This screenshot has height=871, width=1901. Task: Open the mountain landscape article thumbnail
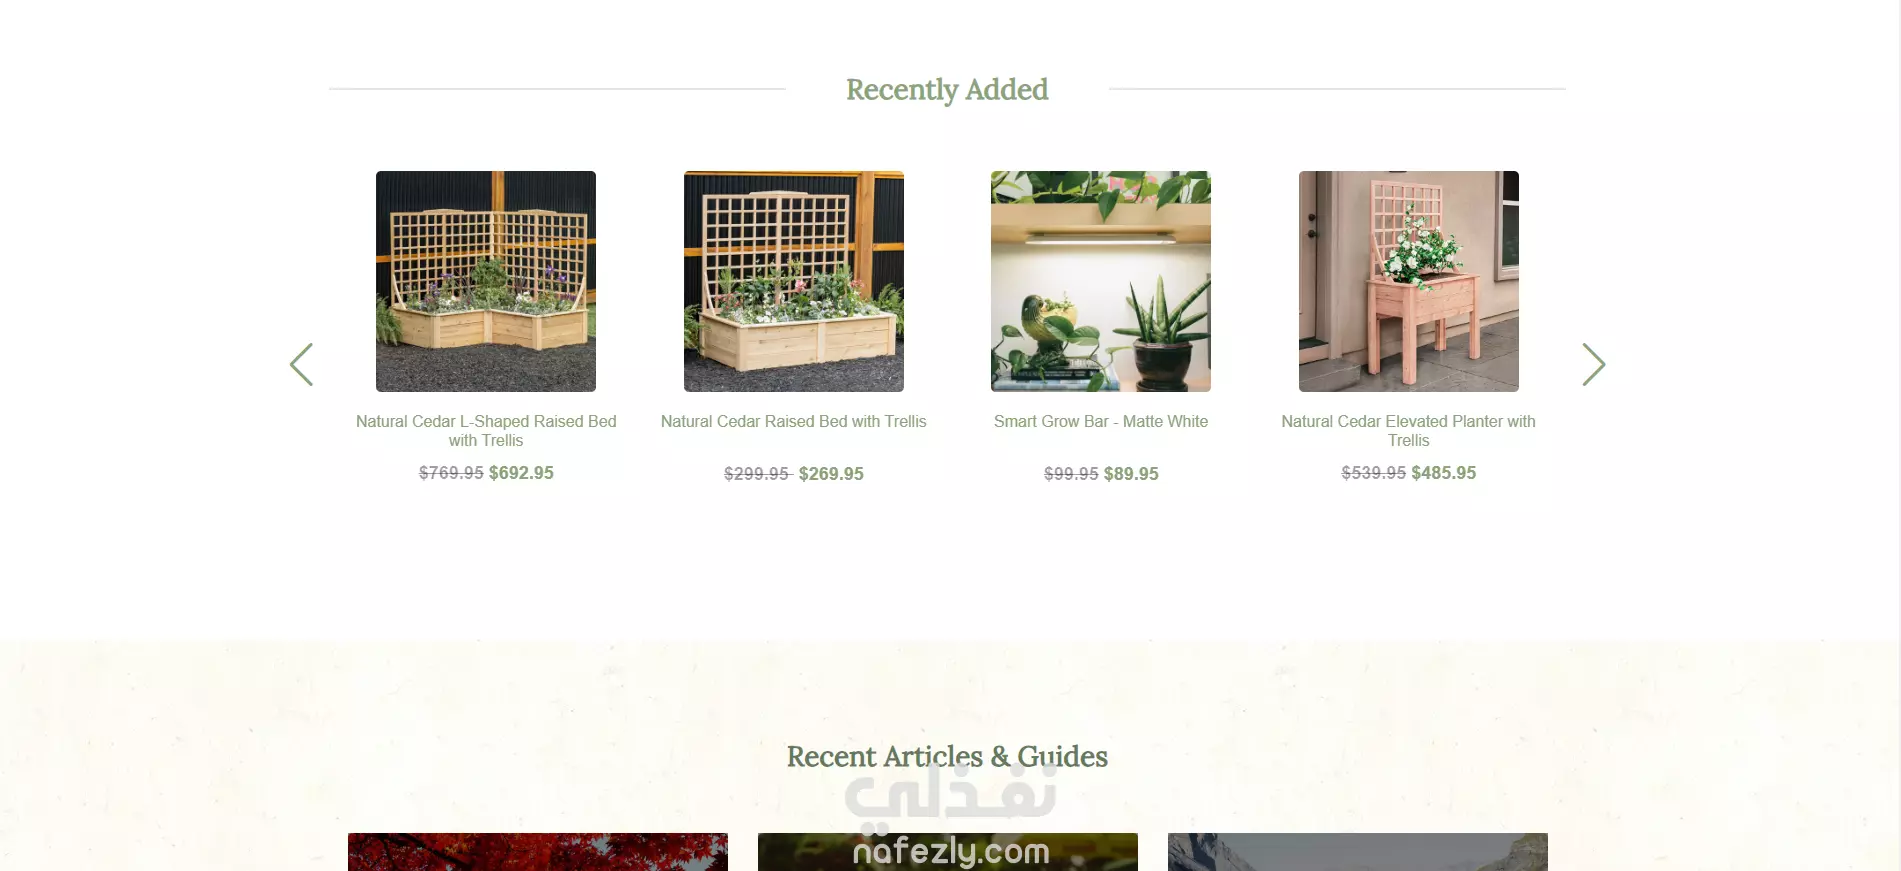(1358, 852)
